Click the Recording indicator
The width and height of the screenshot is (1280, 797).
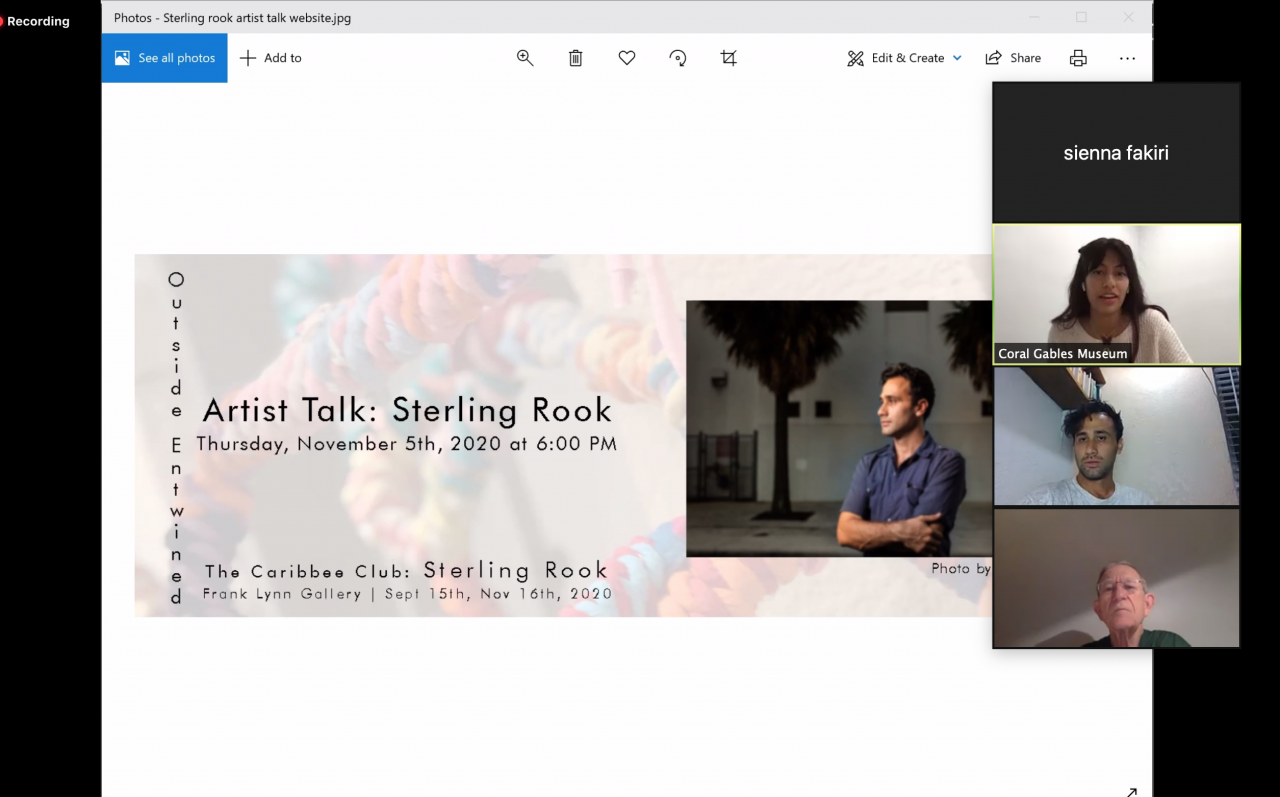pyautogui.click(x=37, y=21)
